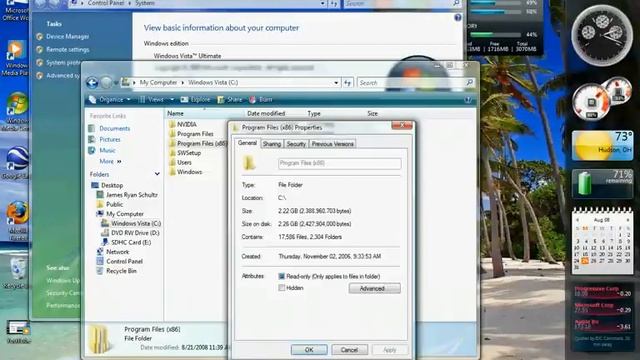Click OK in Properties dialog
The image size is (640, 360).
point(309,350)
